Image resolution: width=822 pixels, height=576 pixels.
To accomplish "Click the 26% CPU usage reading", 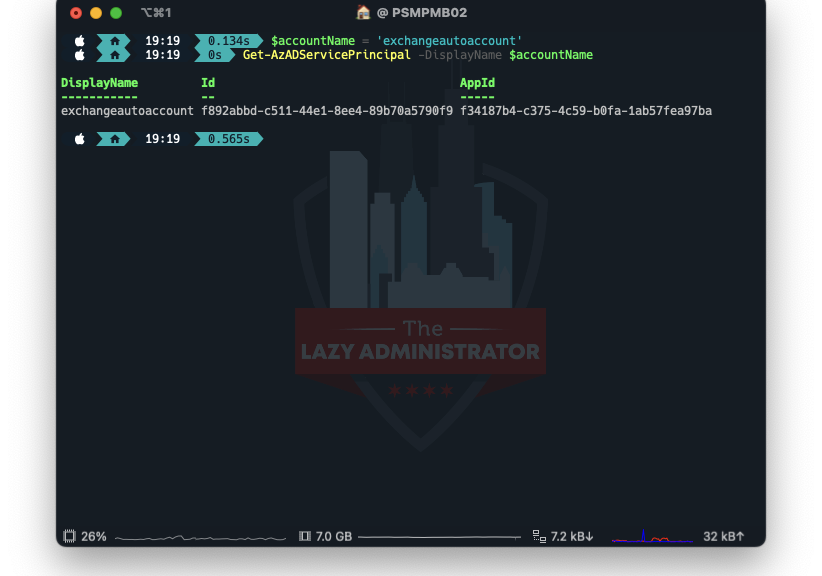I will click(x=94, y=537).
